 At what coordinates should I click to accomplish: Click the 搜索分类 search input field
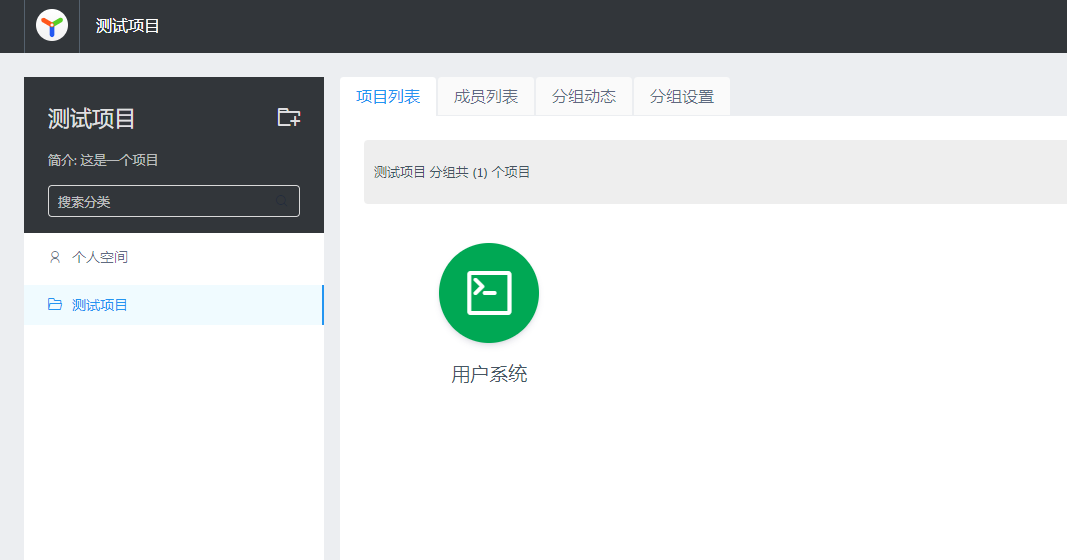coord(174,201)
